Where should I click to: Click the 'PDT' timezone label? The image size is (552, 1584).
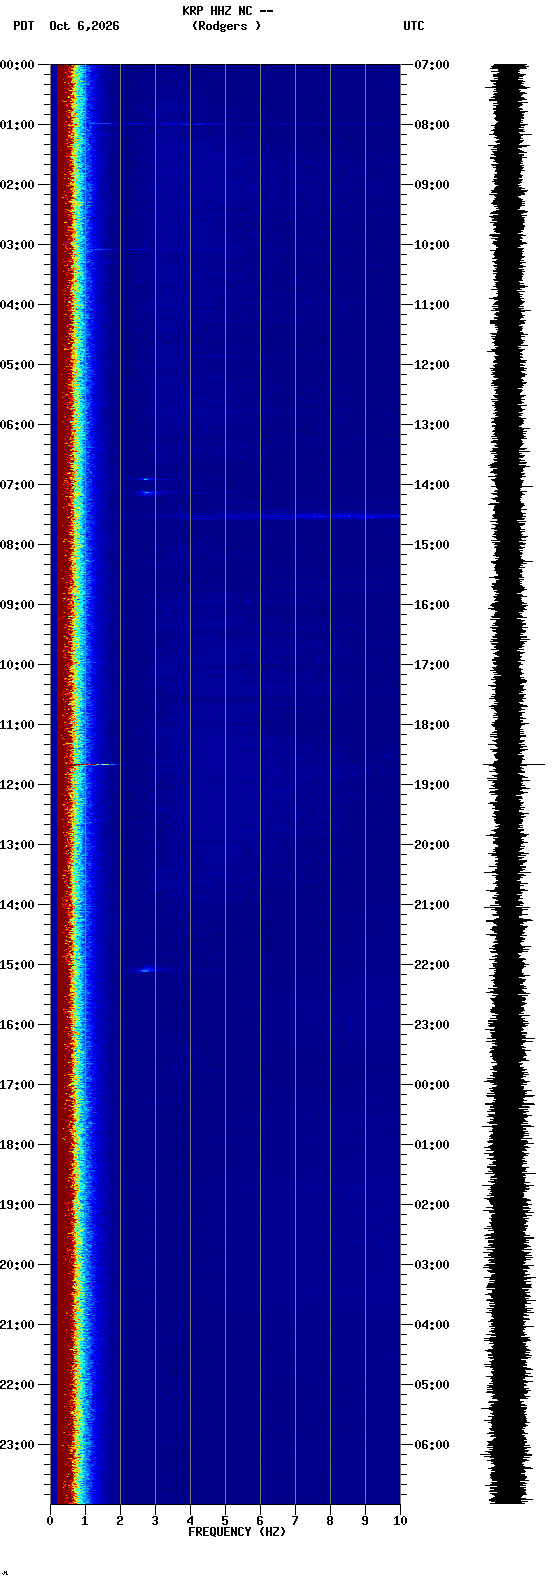[x=23, y=26]
